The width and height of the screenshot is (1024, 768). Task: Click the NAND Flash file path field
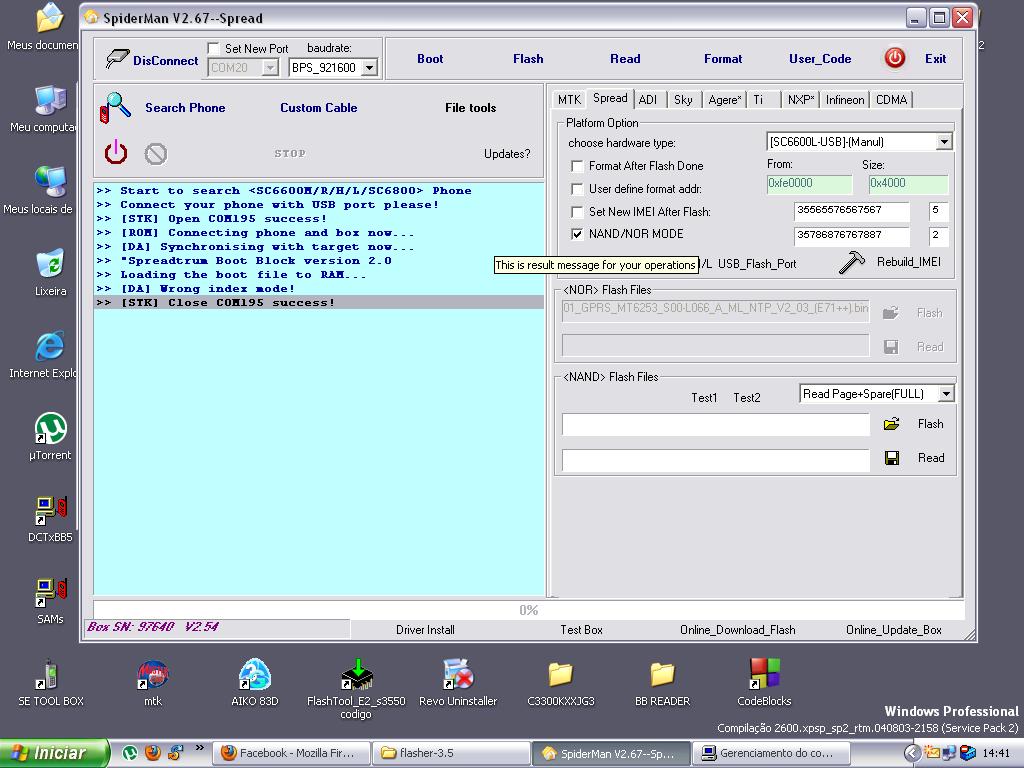tap(715, 424)
